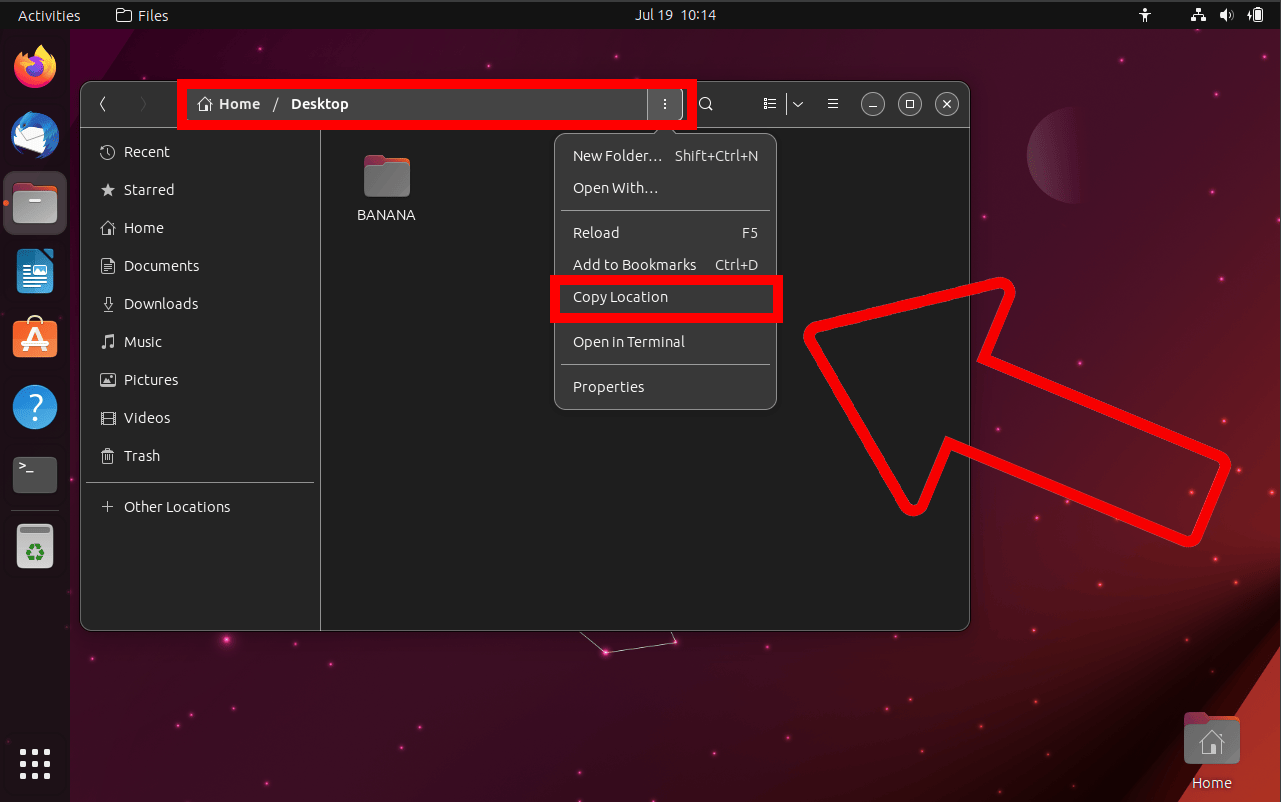Select Copy Location from the menu
Image resolution: width=1281 pixels, height=802 pixels.
(620, 297)
